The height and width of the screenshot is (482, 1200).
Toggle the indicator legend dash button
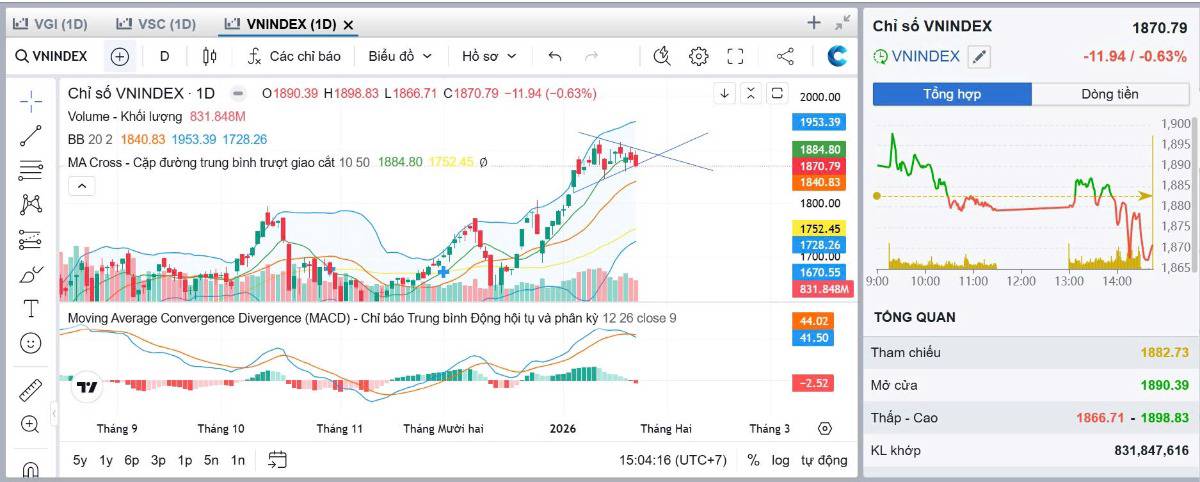click(x=237, y=93)
